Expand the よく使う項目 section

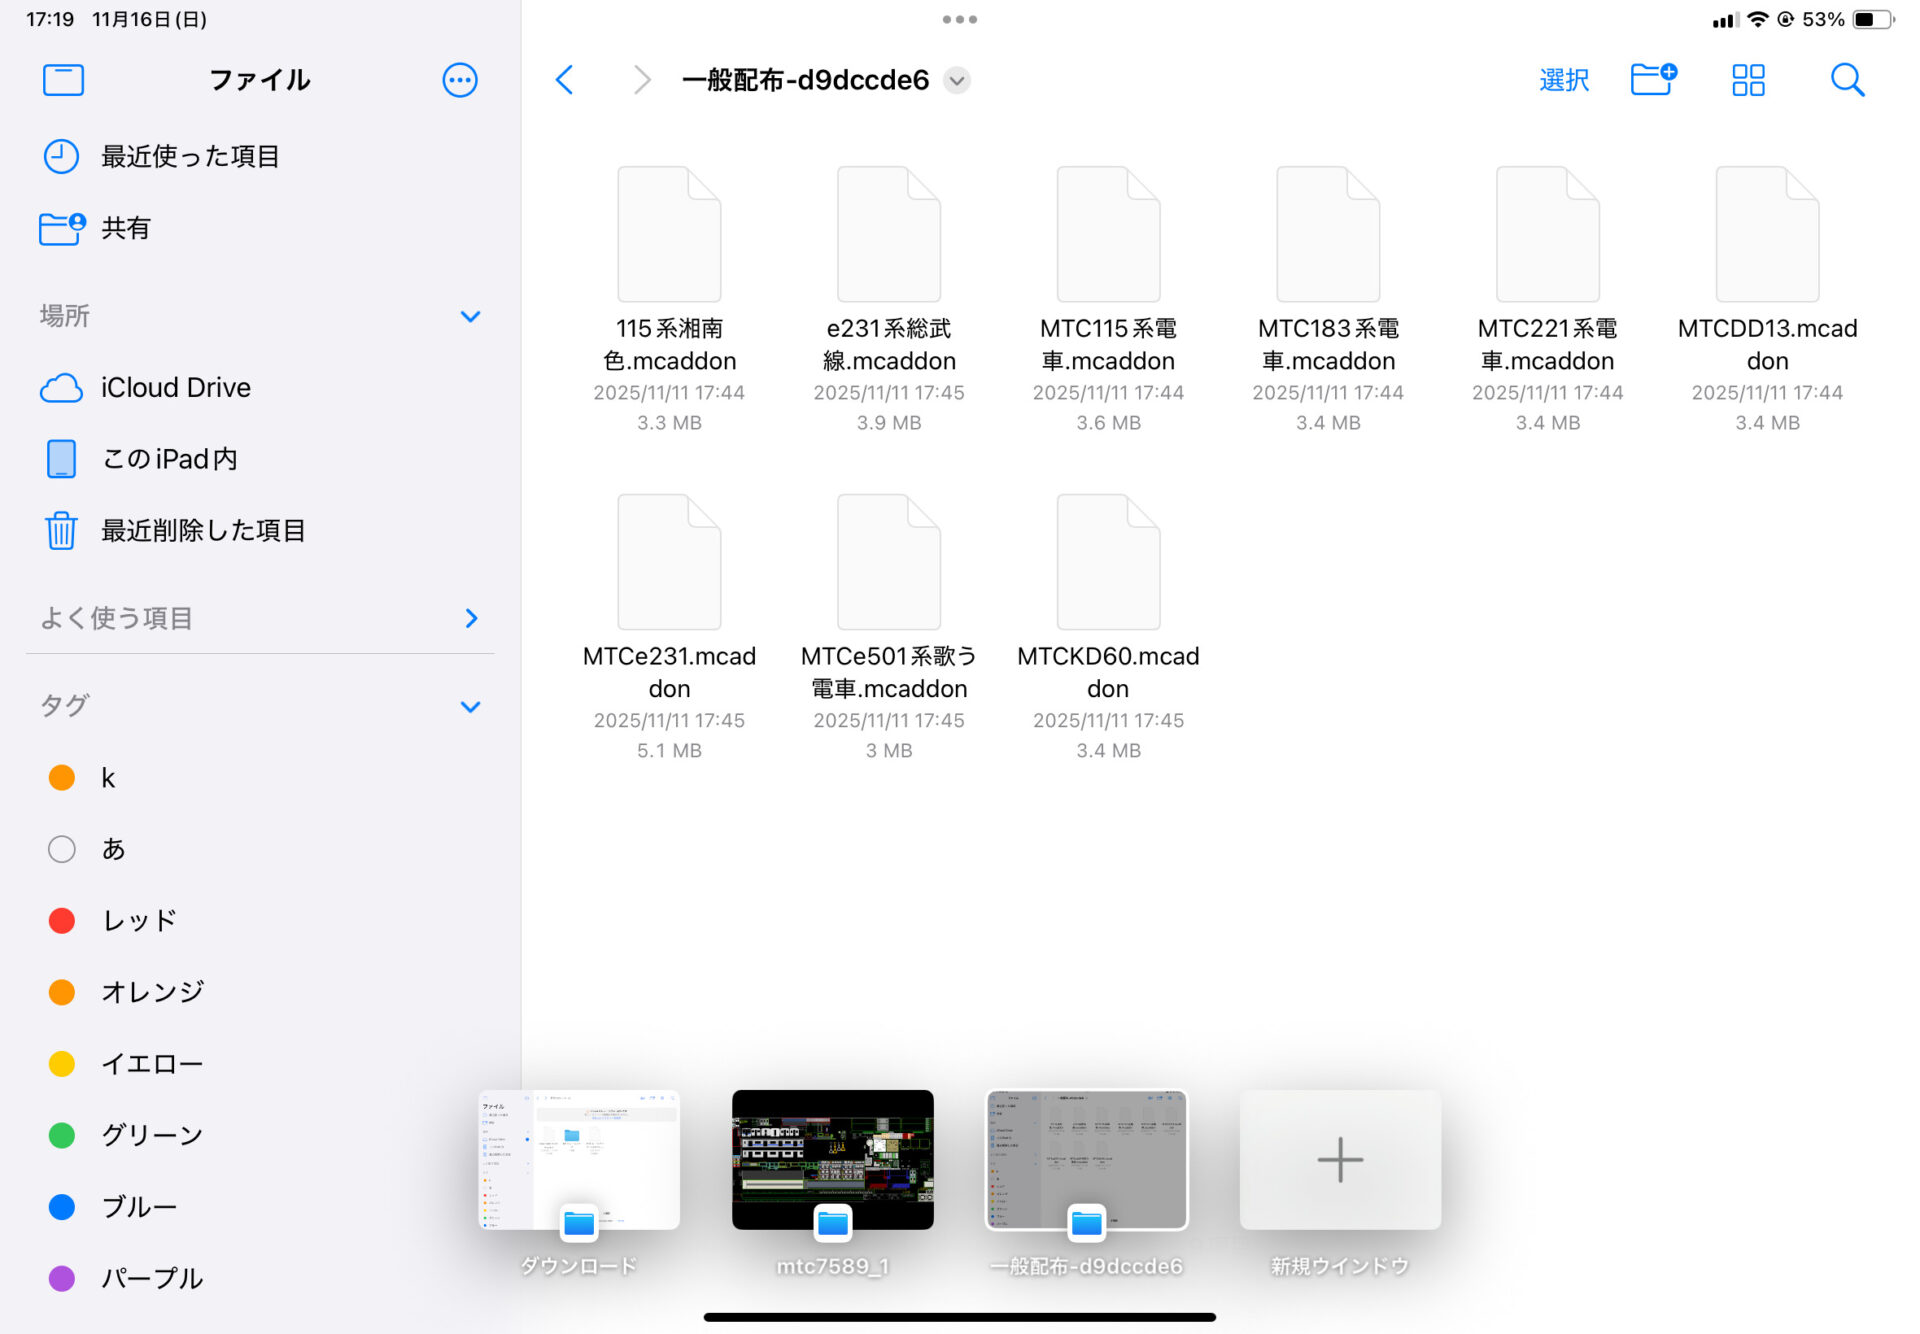(x=471, y=618)
